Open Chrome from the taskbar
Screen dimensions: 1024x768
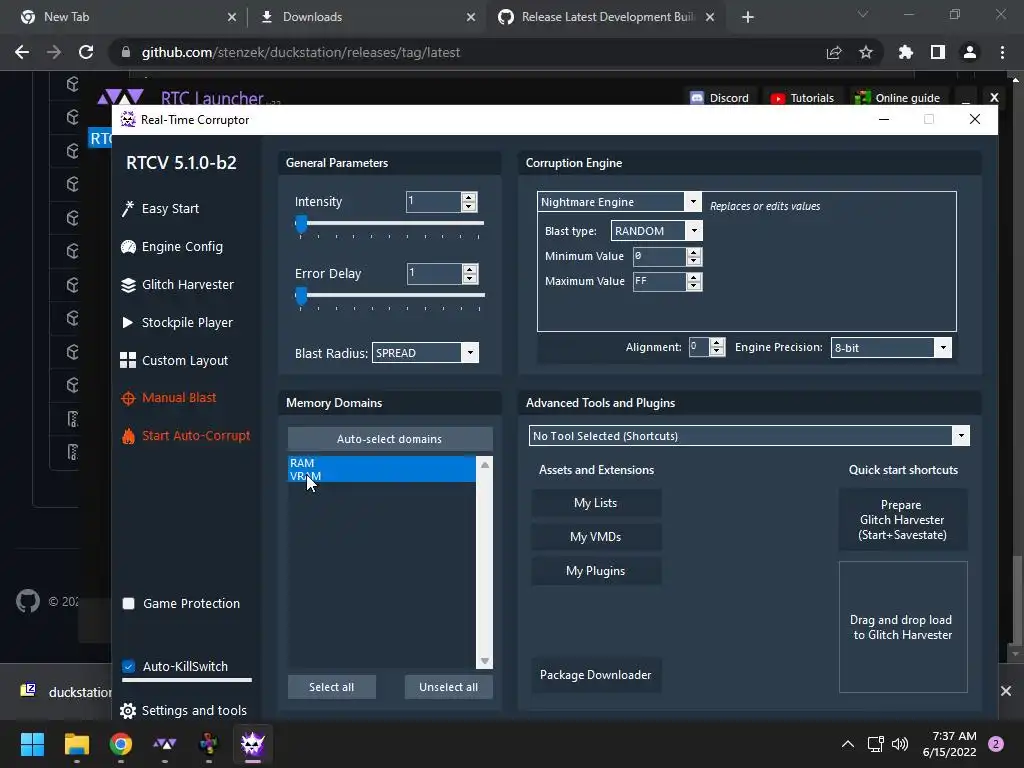click(x=120, y=744)
